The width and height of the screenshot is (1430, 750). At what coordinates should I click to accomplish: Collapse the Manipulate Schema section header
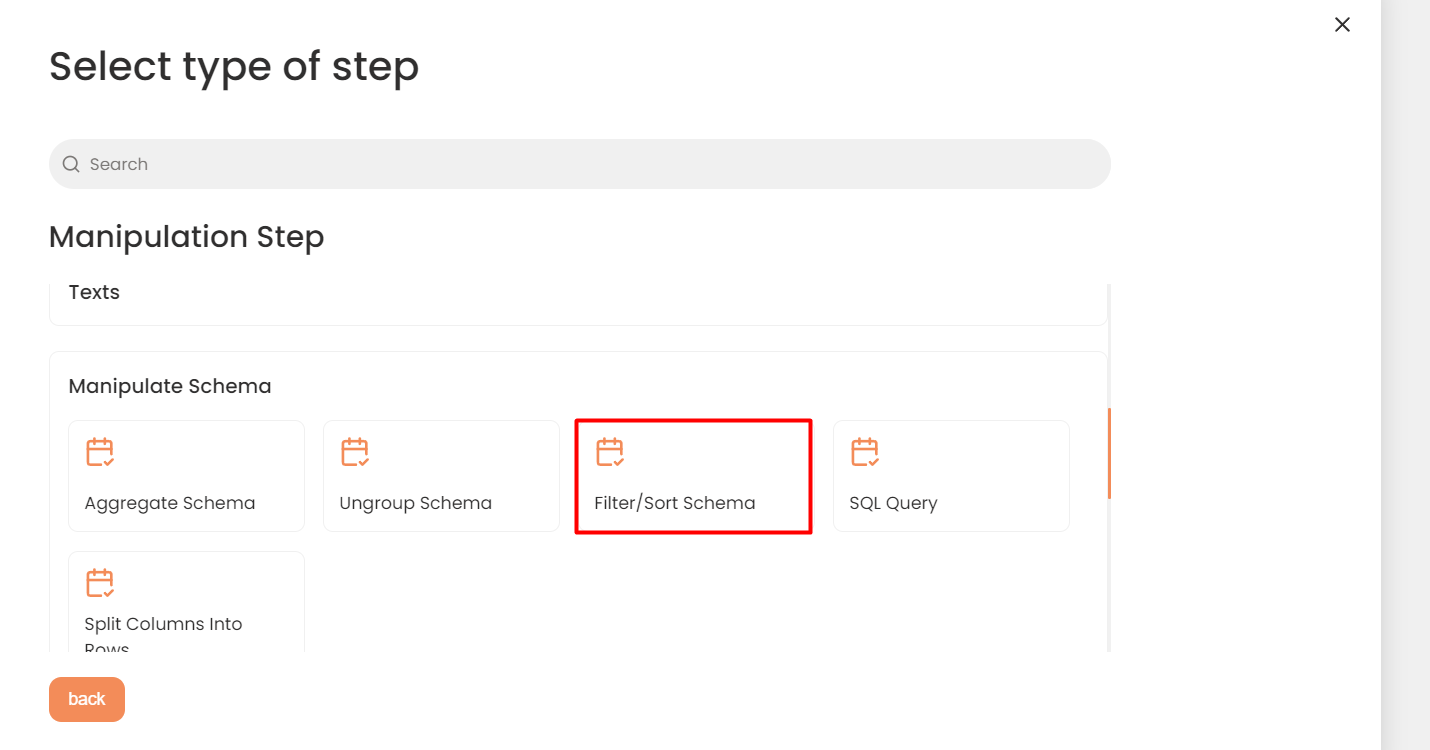point(170,386)
